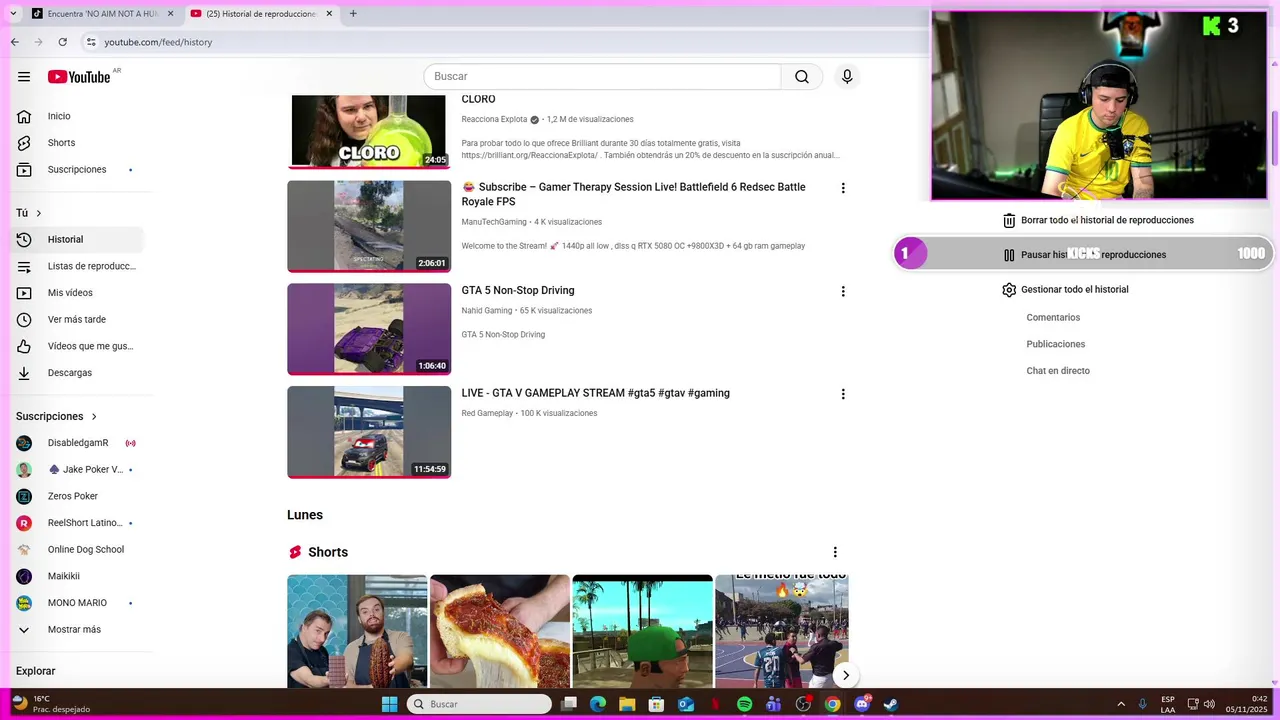The image size is (1280, 720).
Task: Open Ver más tarde in the sidebar
Action: click(x=78, y=320)
